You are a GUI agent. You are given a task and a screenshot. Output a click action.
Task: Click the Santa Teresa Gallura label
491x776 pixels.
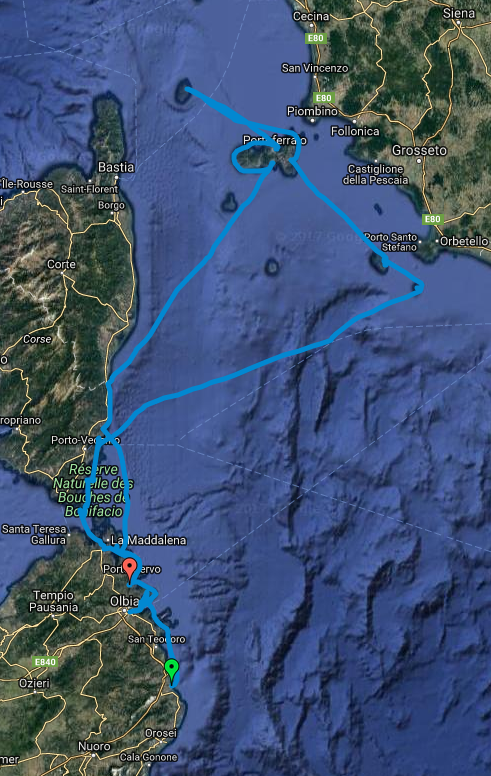coord(34,534)
